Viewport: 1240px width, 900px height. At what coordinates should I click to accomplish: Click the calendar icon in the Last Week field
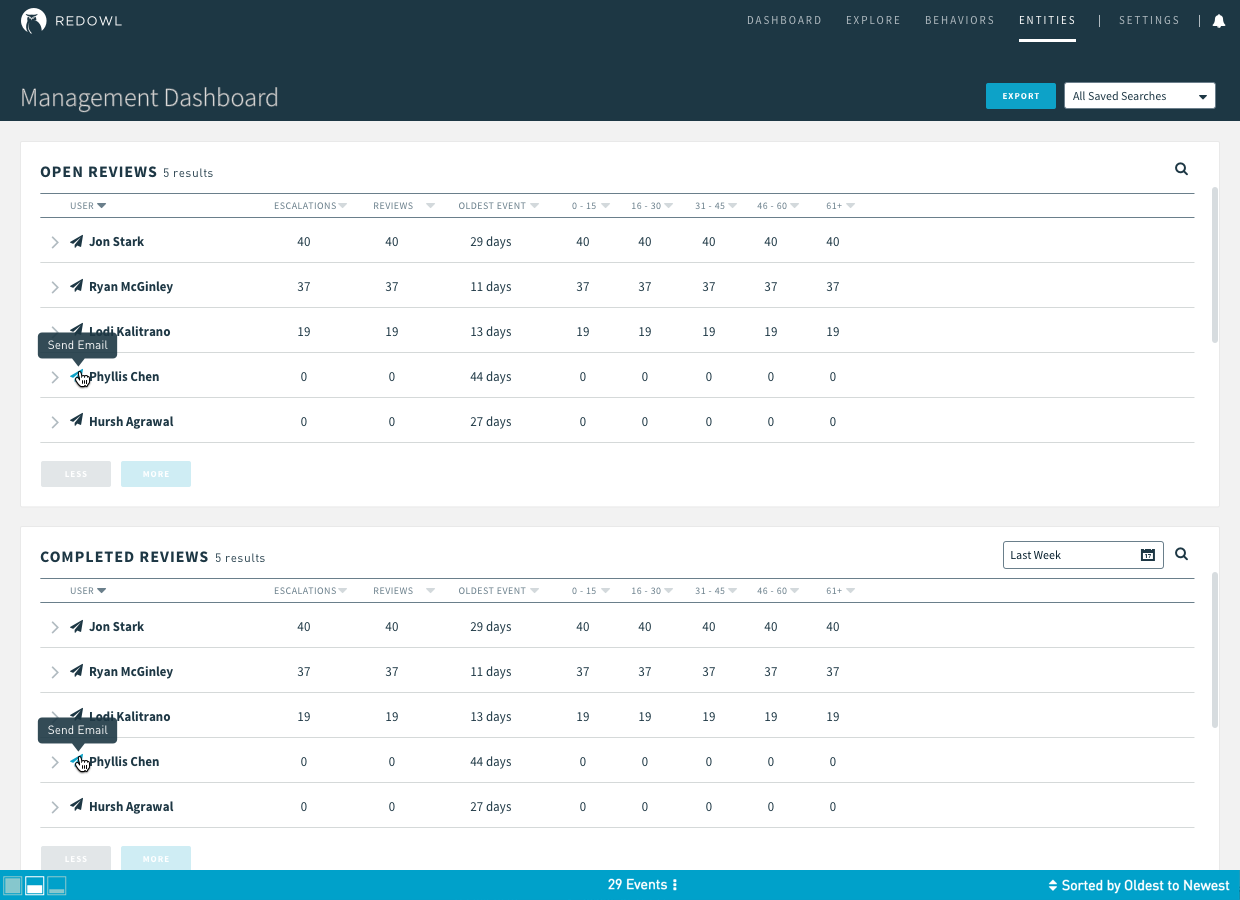coord(1147,554)
